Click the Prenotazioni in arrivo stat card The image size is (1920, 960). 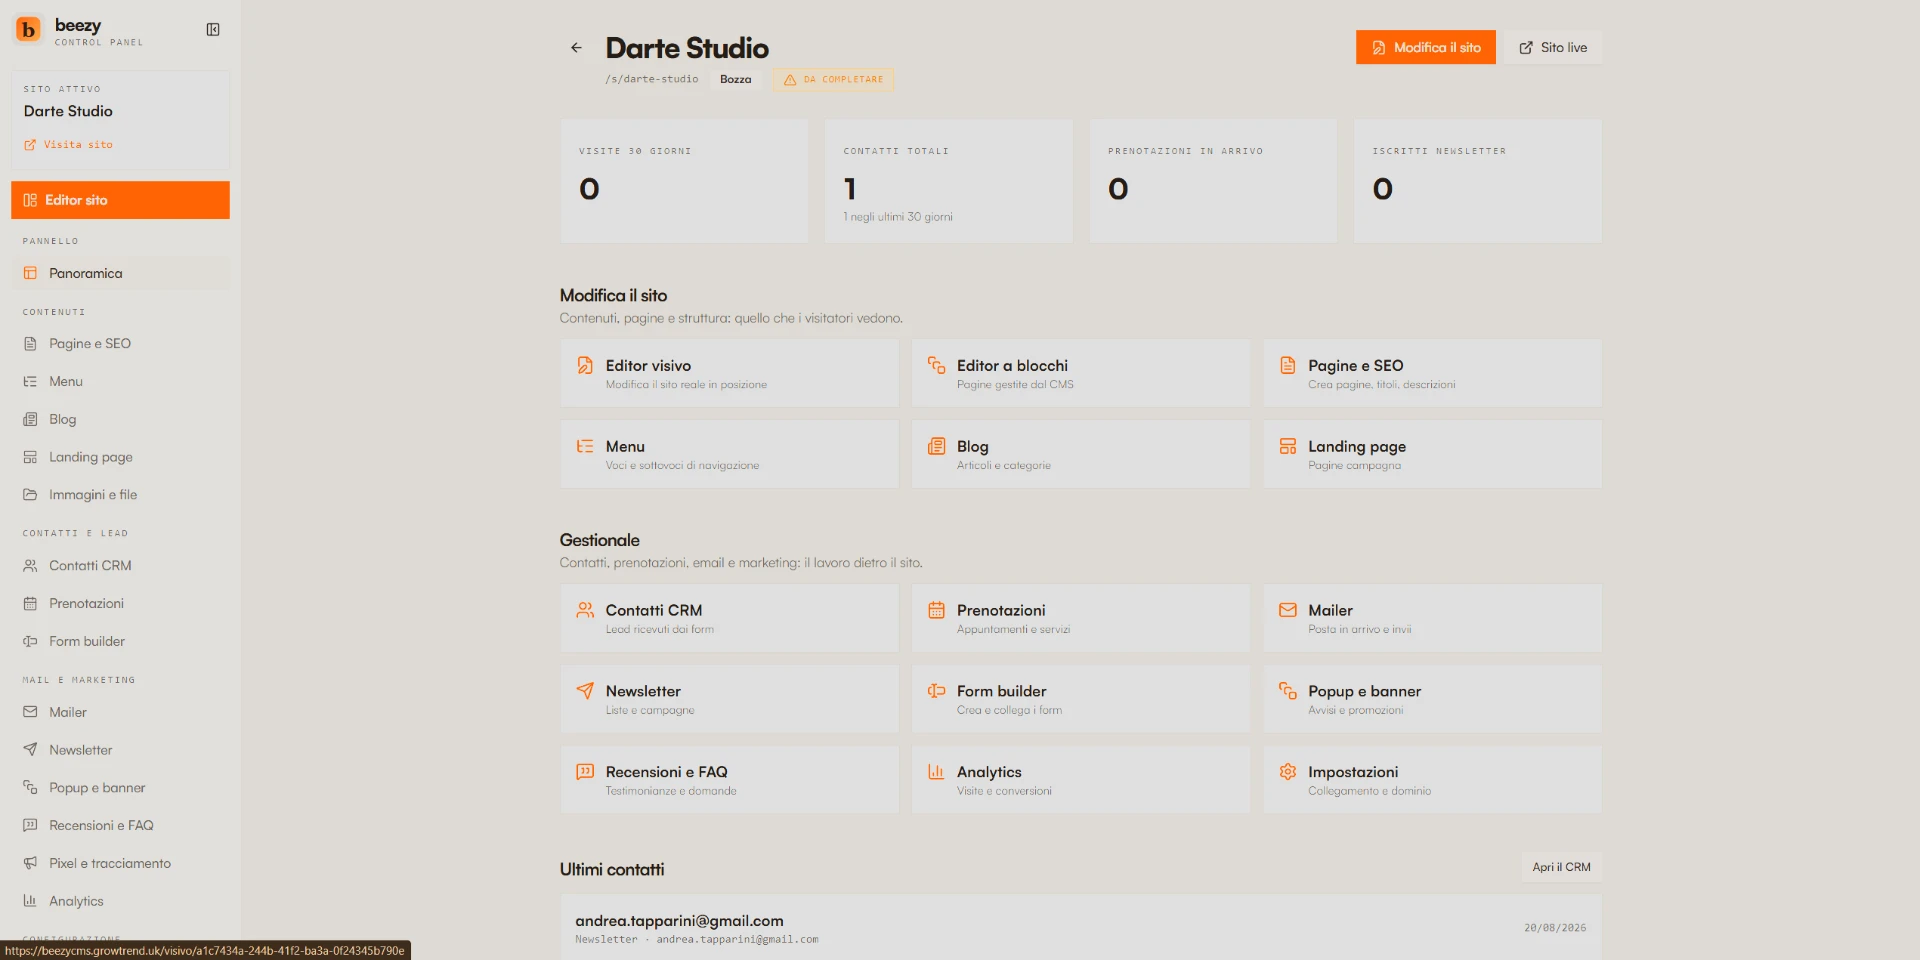pyautogui.click(x=1213, y=181)
